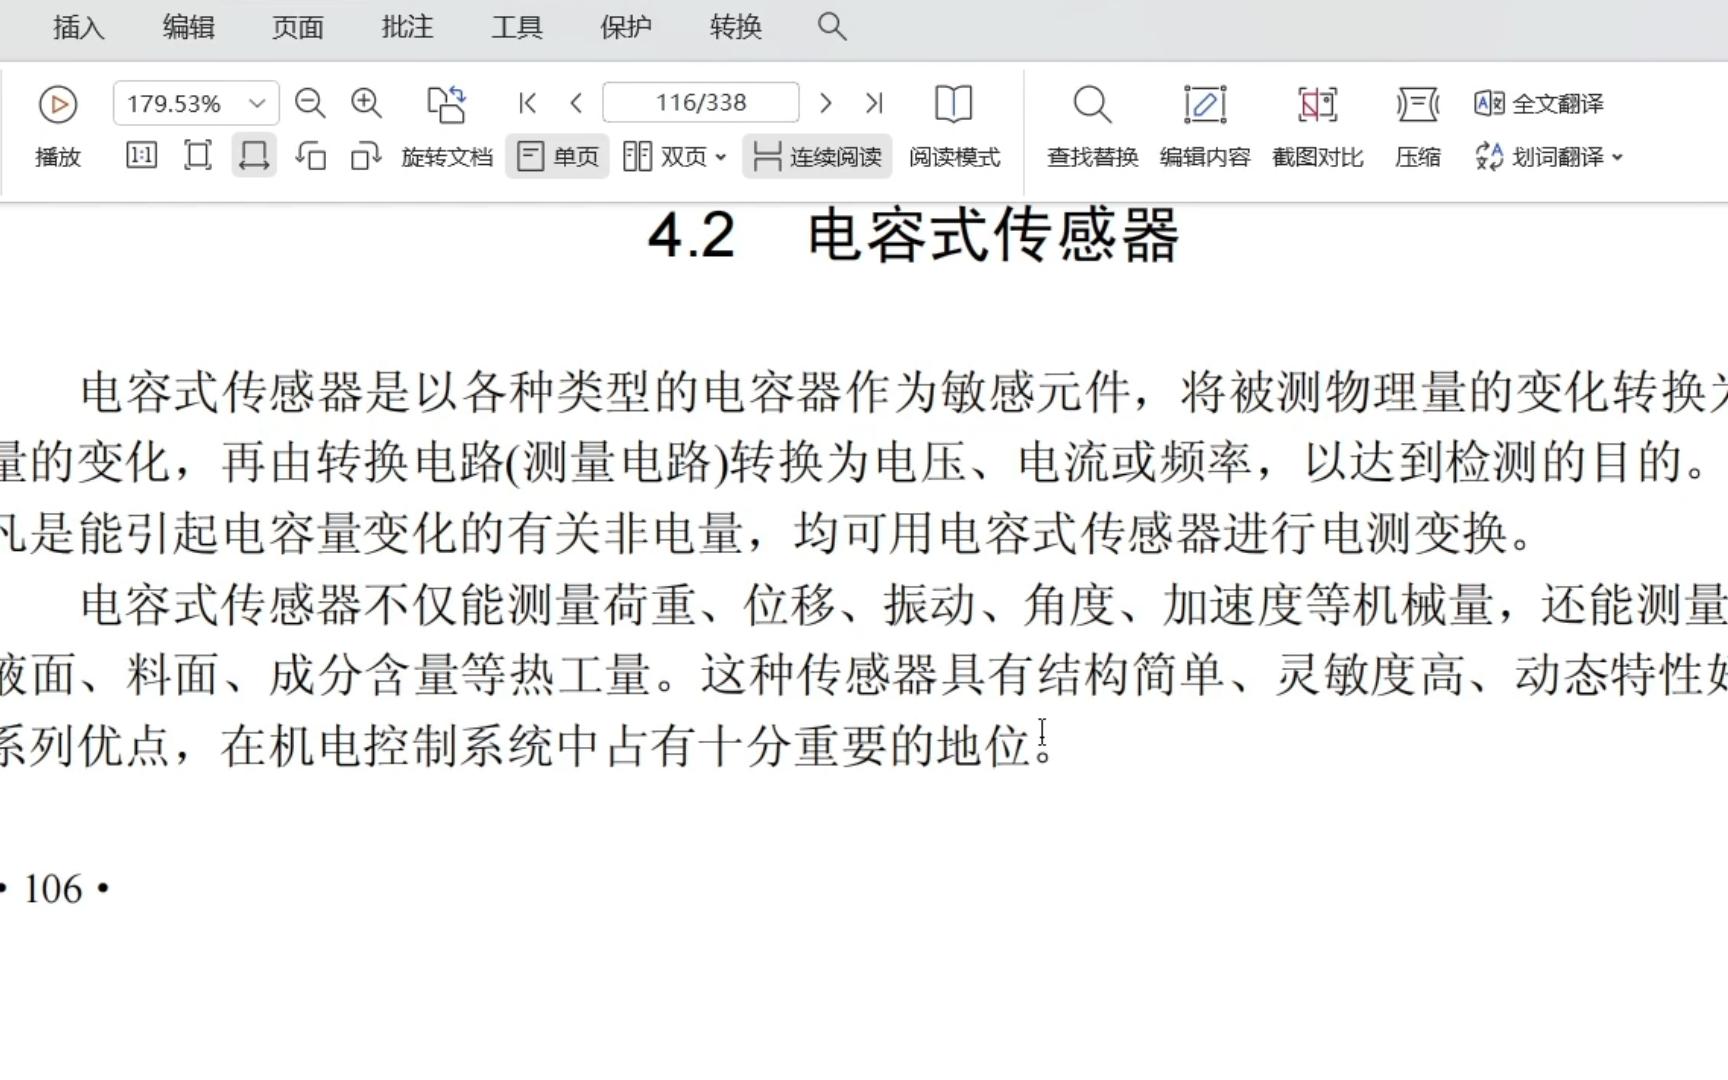Click heading text 4.2 电容式传感器
The height and width of the screenshot is (1080, 1728).
914,236
